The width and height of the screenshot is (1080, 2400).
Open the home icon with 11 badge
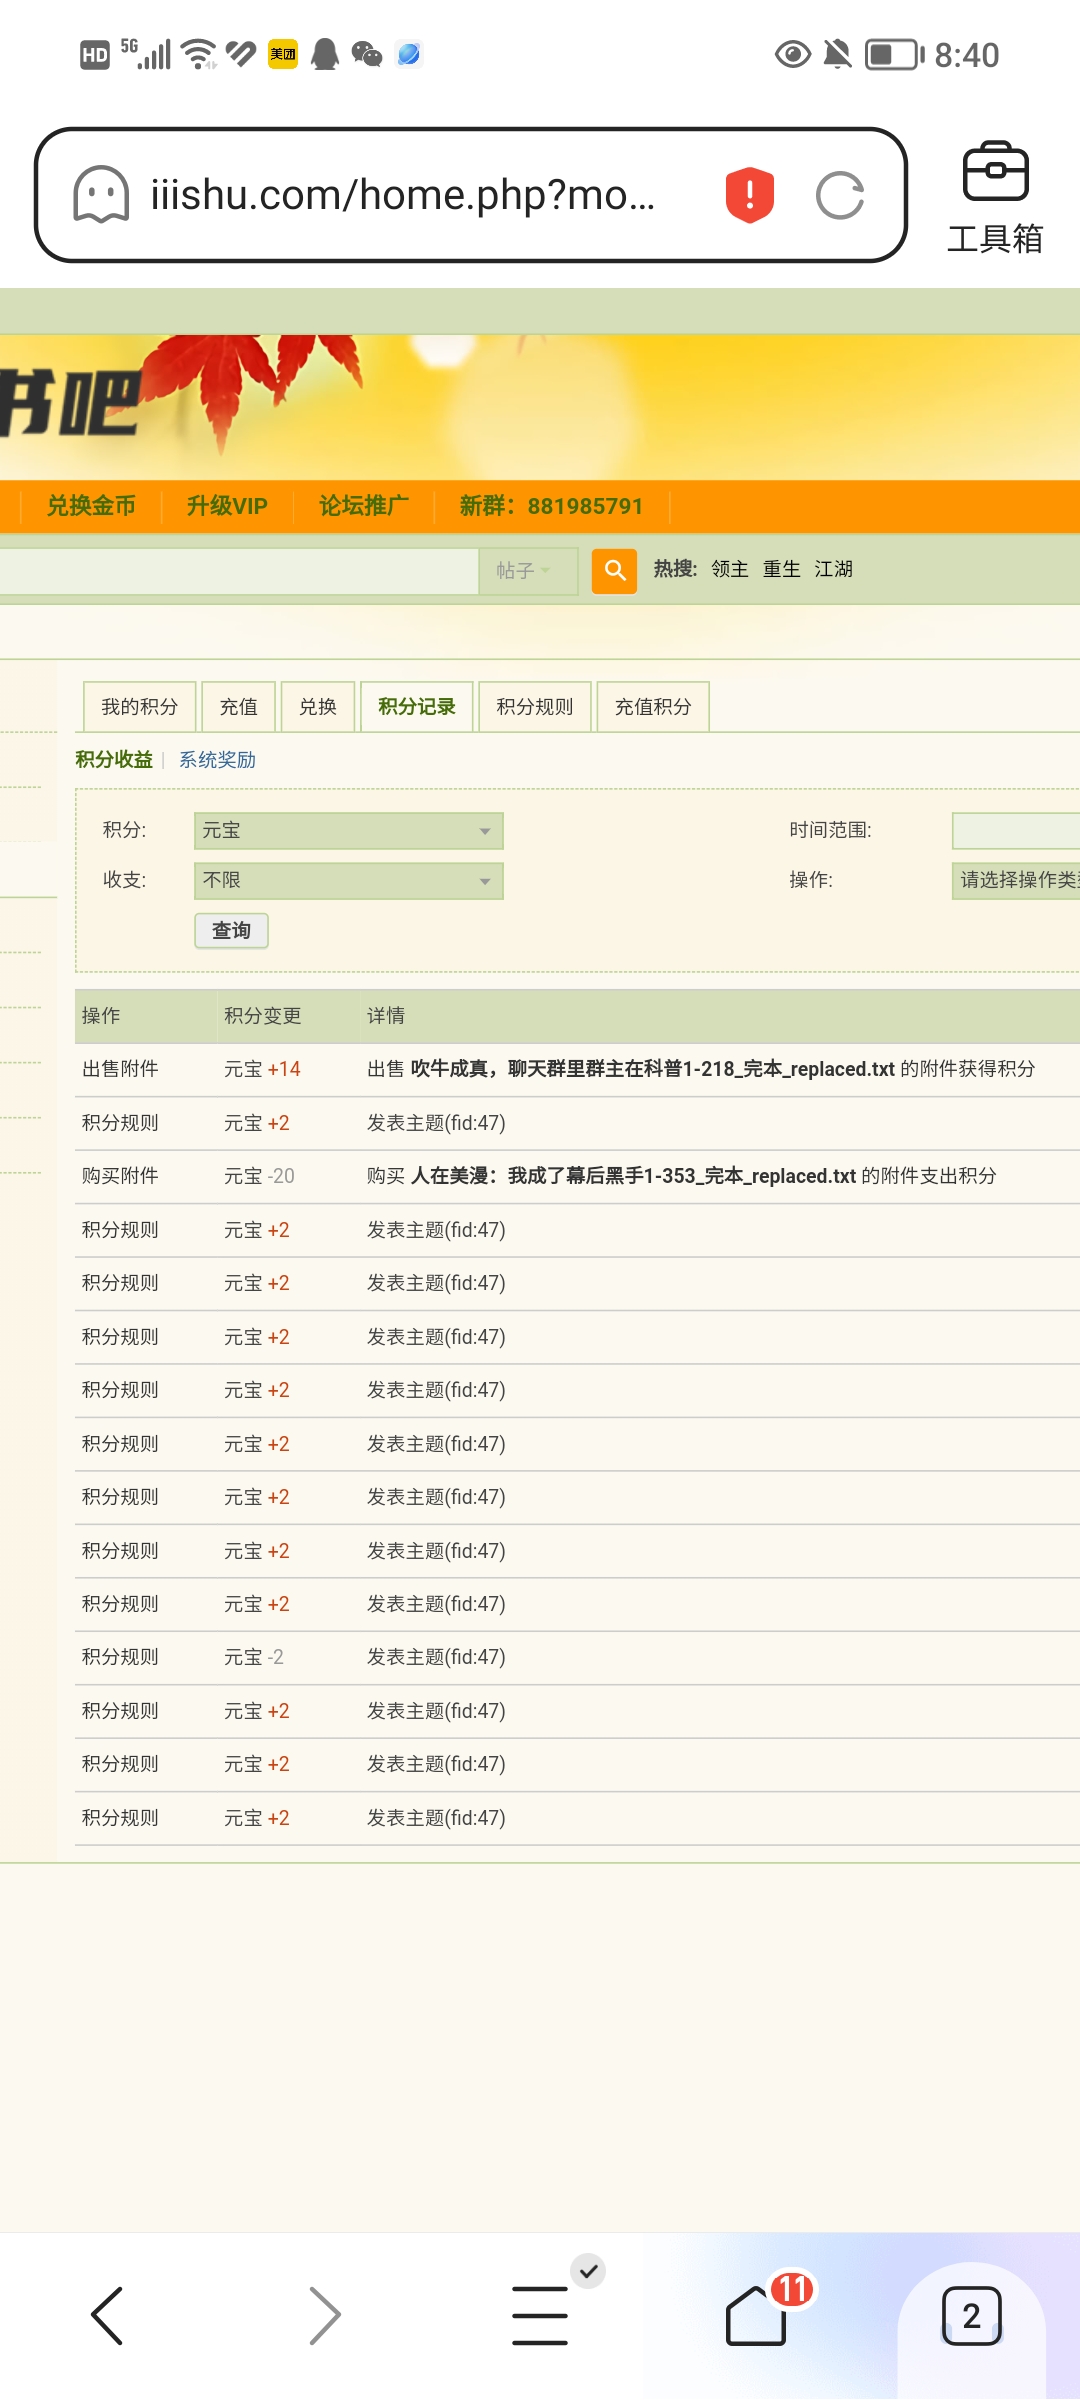(x=757, y=2315)
